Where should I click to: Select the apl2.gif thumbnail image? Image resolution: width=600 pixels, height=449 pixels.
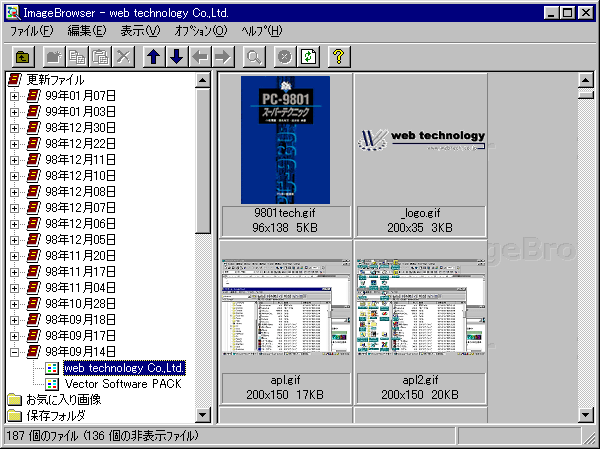[x=421, y=307]
